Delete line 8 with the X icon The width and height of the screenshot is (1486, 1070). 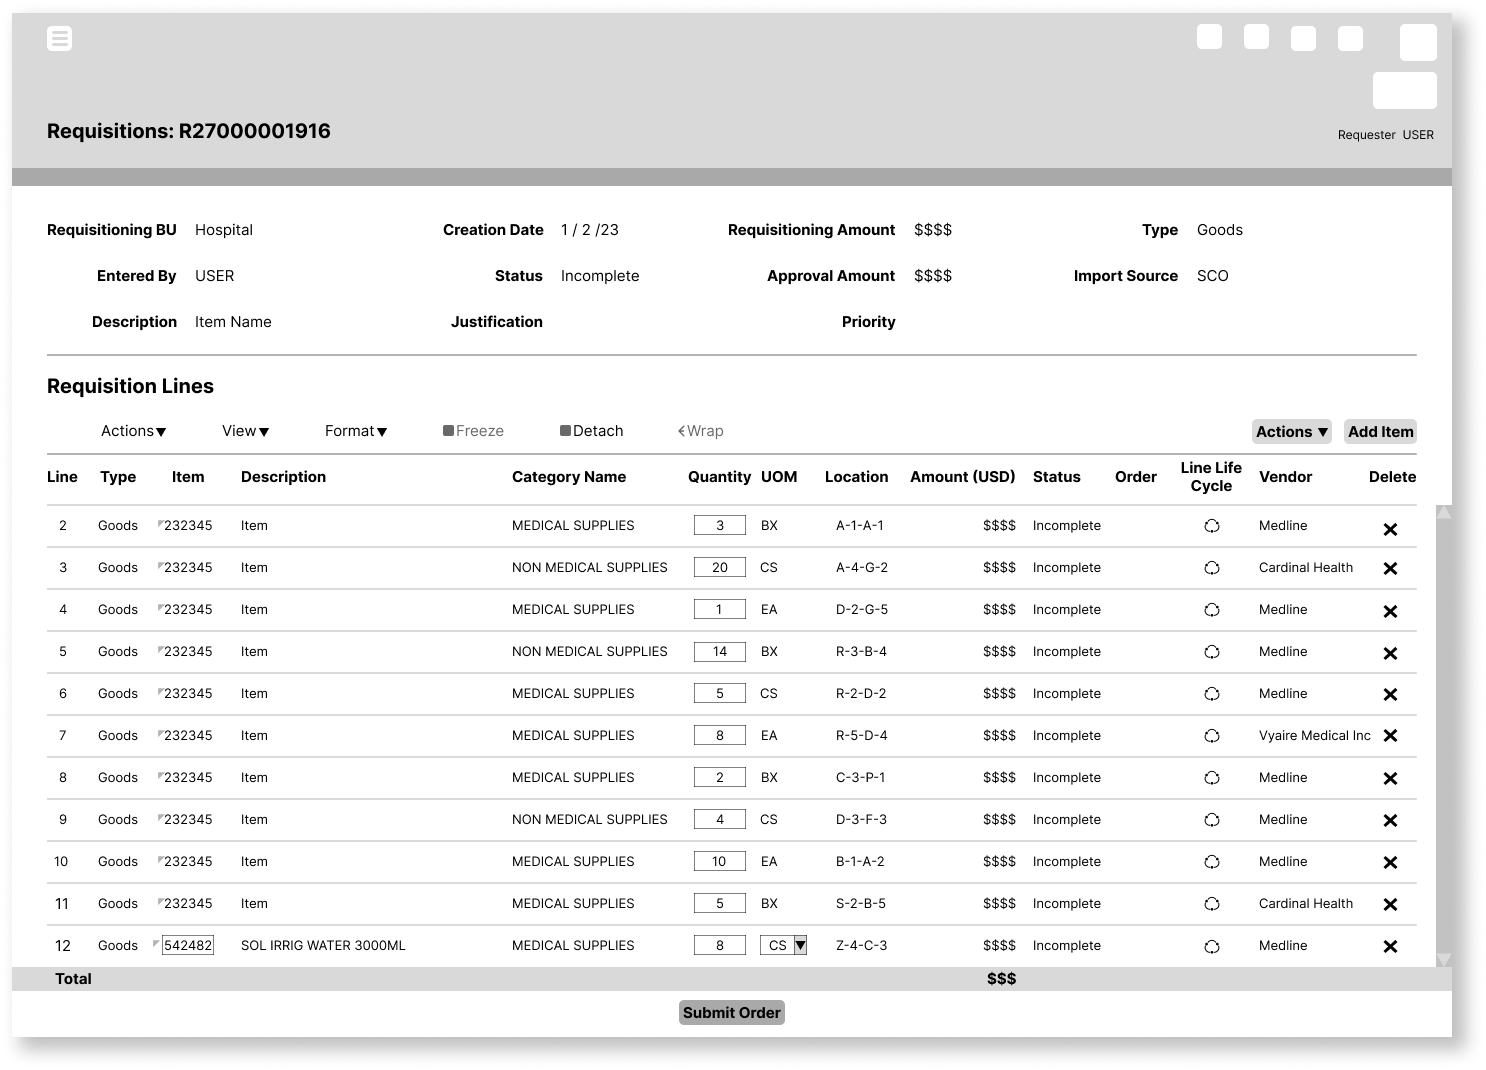(1390, 778)
